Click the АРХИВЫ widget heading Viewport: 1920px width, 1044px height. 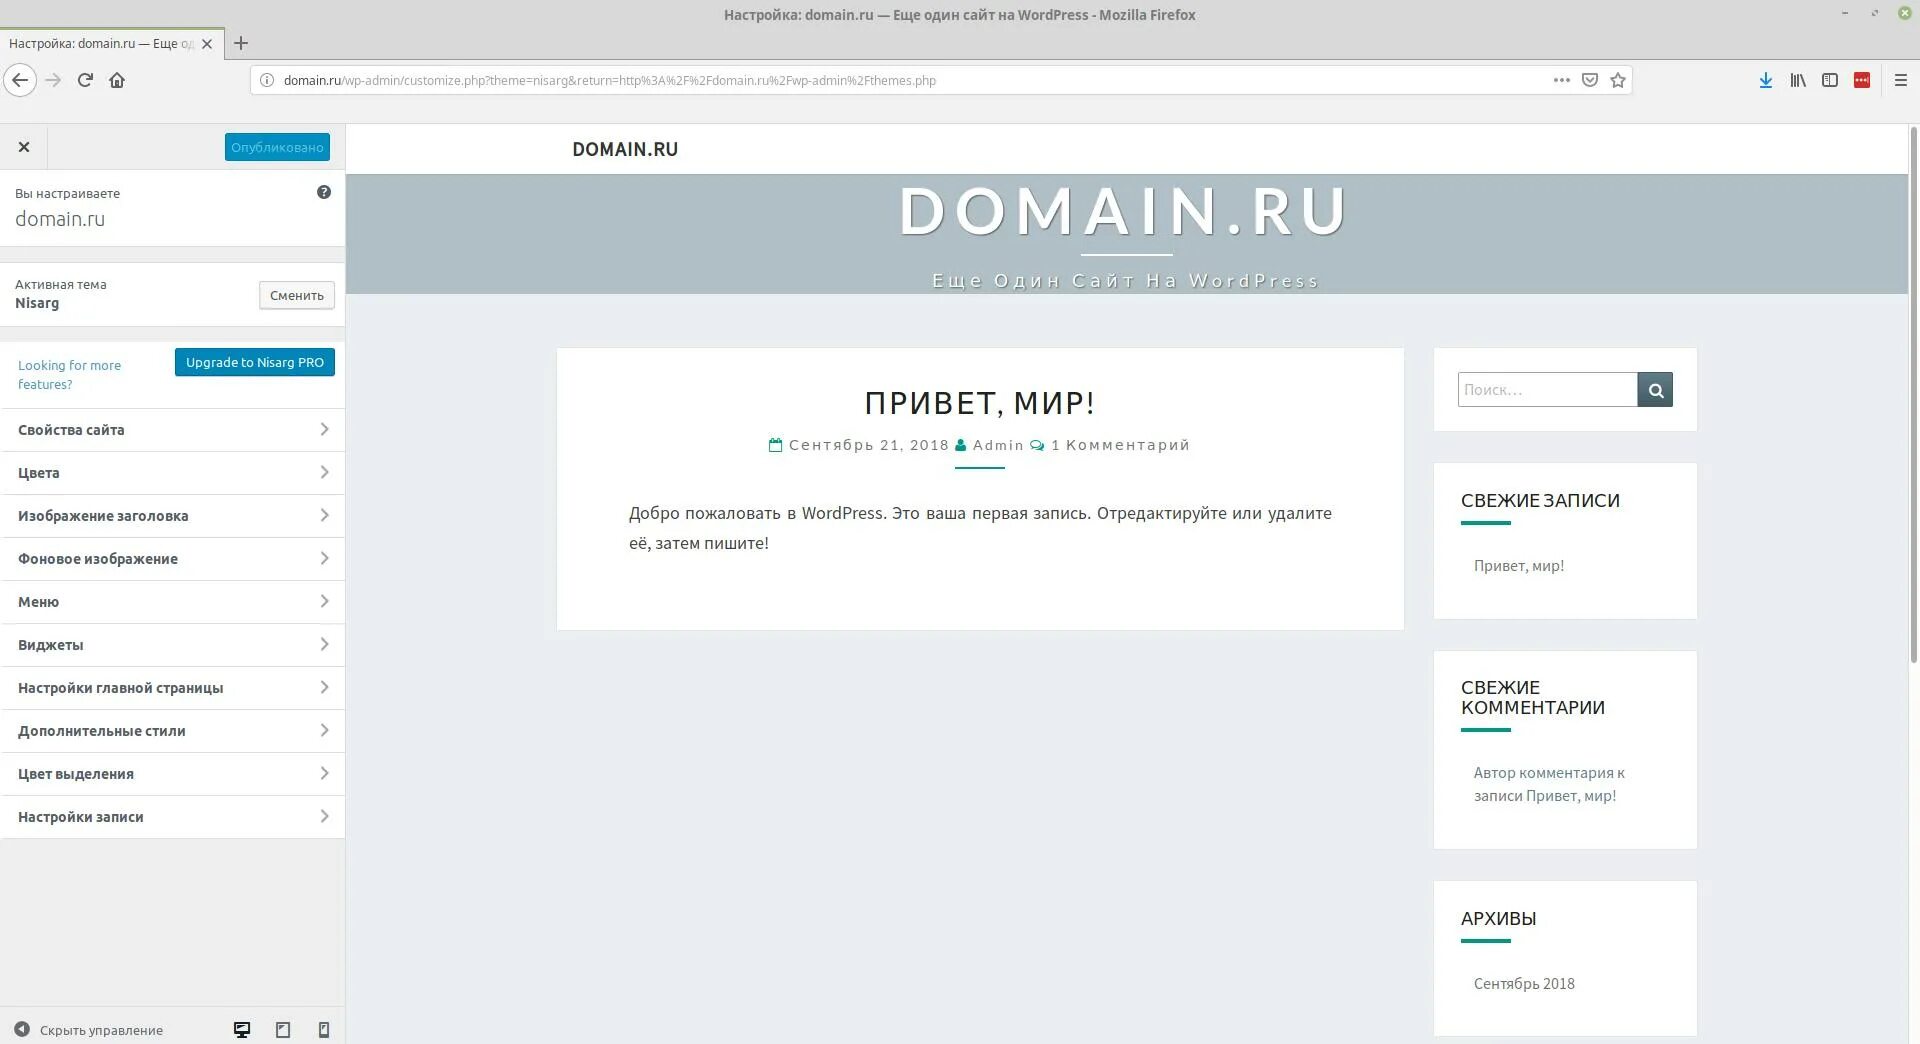(1498, 919)
